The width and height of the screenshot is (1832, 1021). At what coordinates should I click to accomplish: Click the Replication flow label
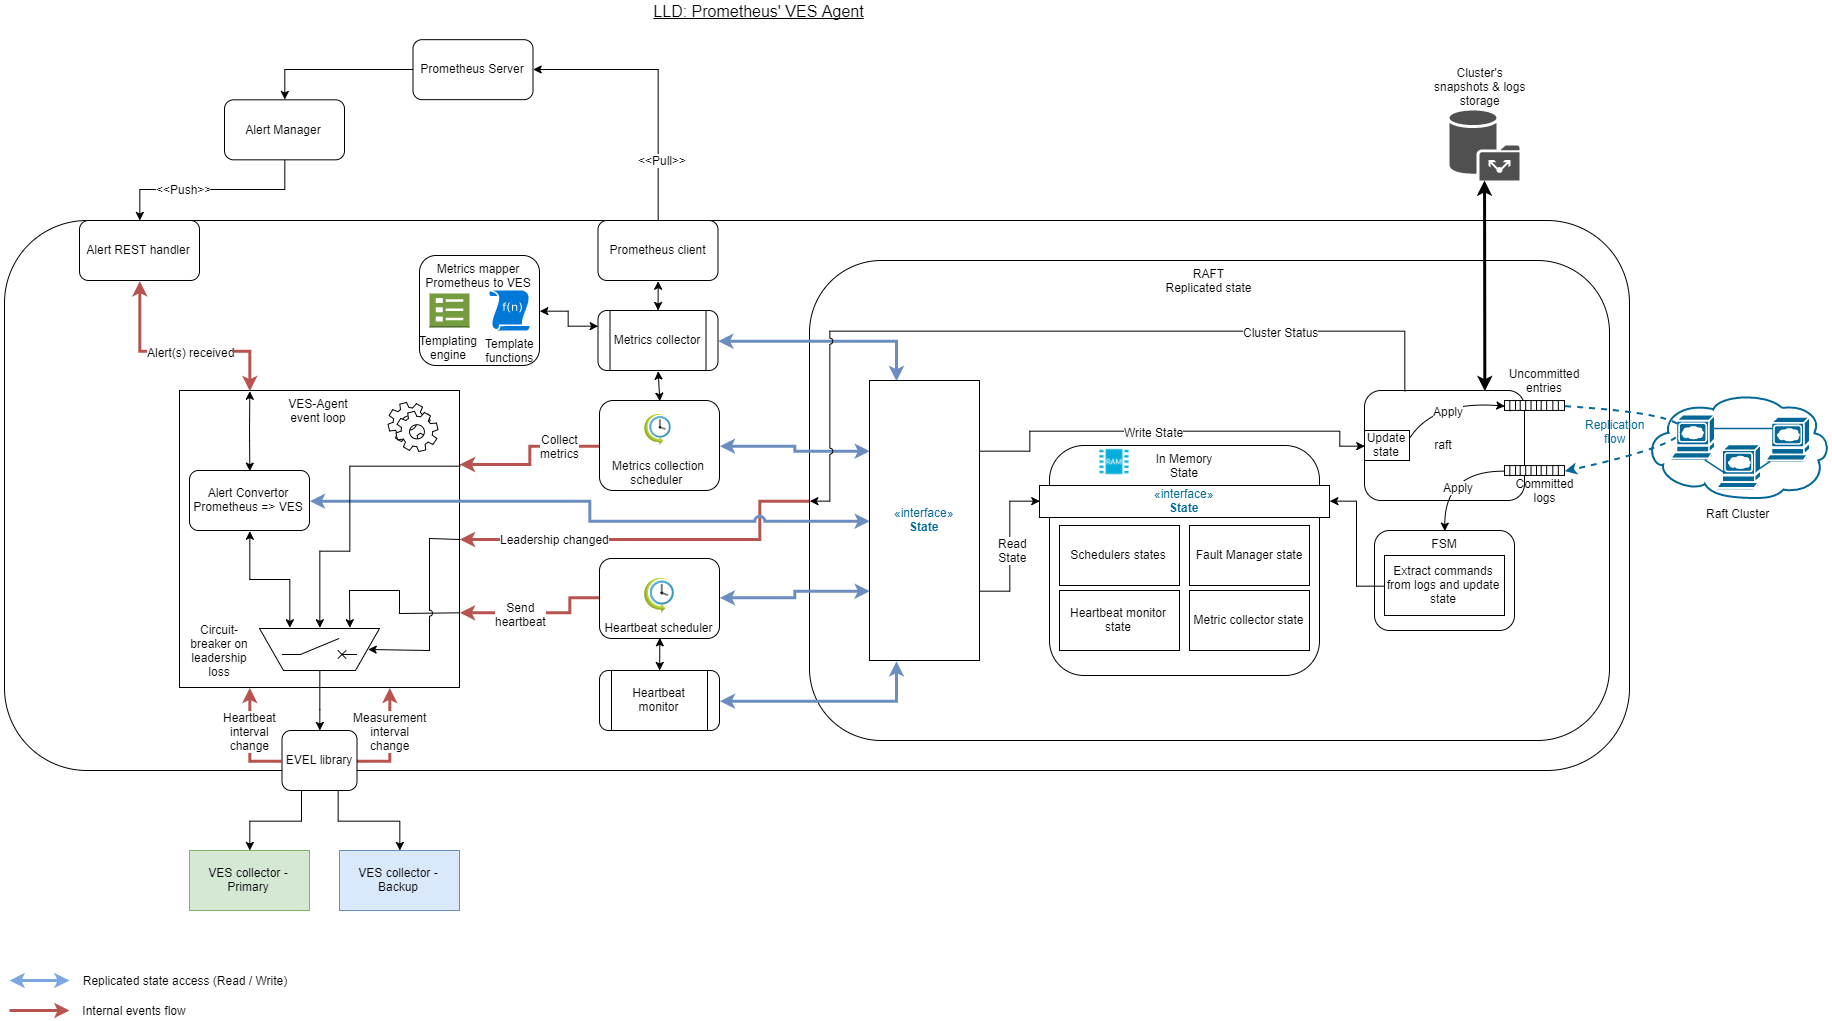[1615, 432]
